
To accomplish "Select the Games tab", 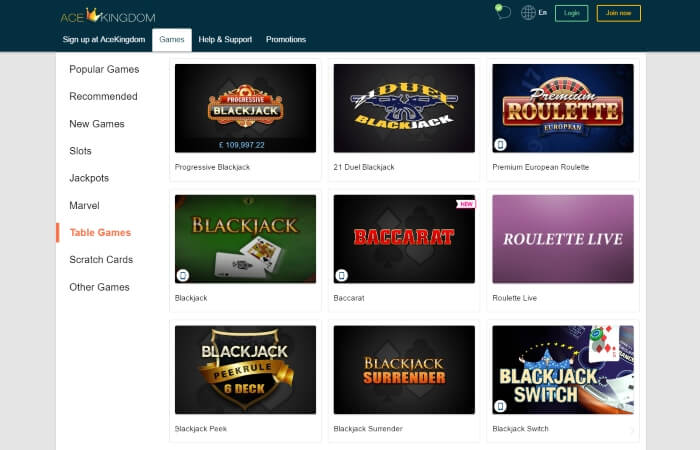I will point(172,39).
